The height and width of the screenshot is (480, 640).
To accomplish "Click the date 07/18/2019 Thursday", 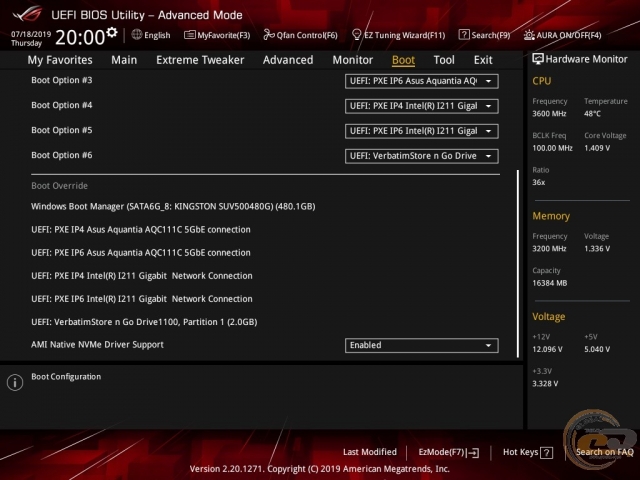I will pos(31,38).
